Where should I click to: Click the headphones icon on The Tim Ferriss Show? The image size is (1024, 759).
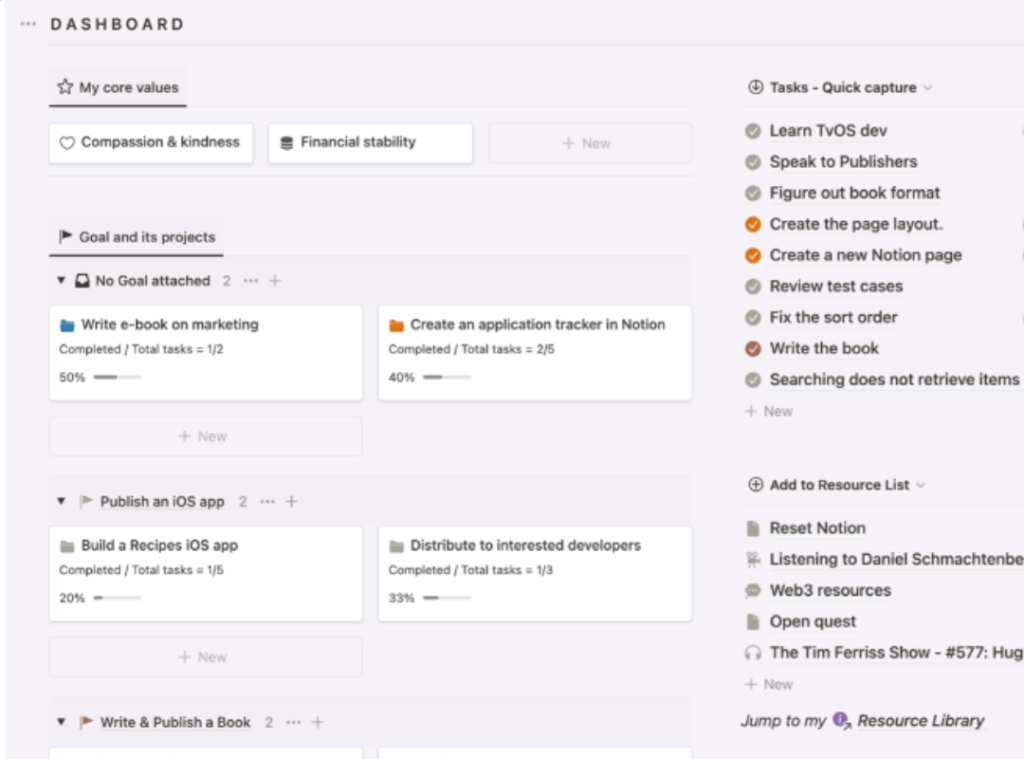(754, 652)
